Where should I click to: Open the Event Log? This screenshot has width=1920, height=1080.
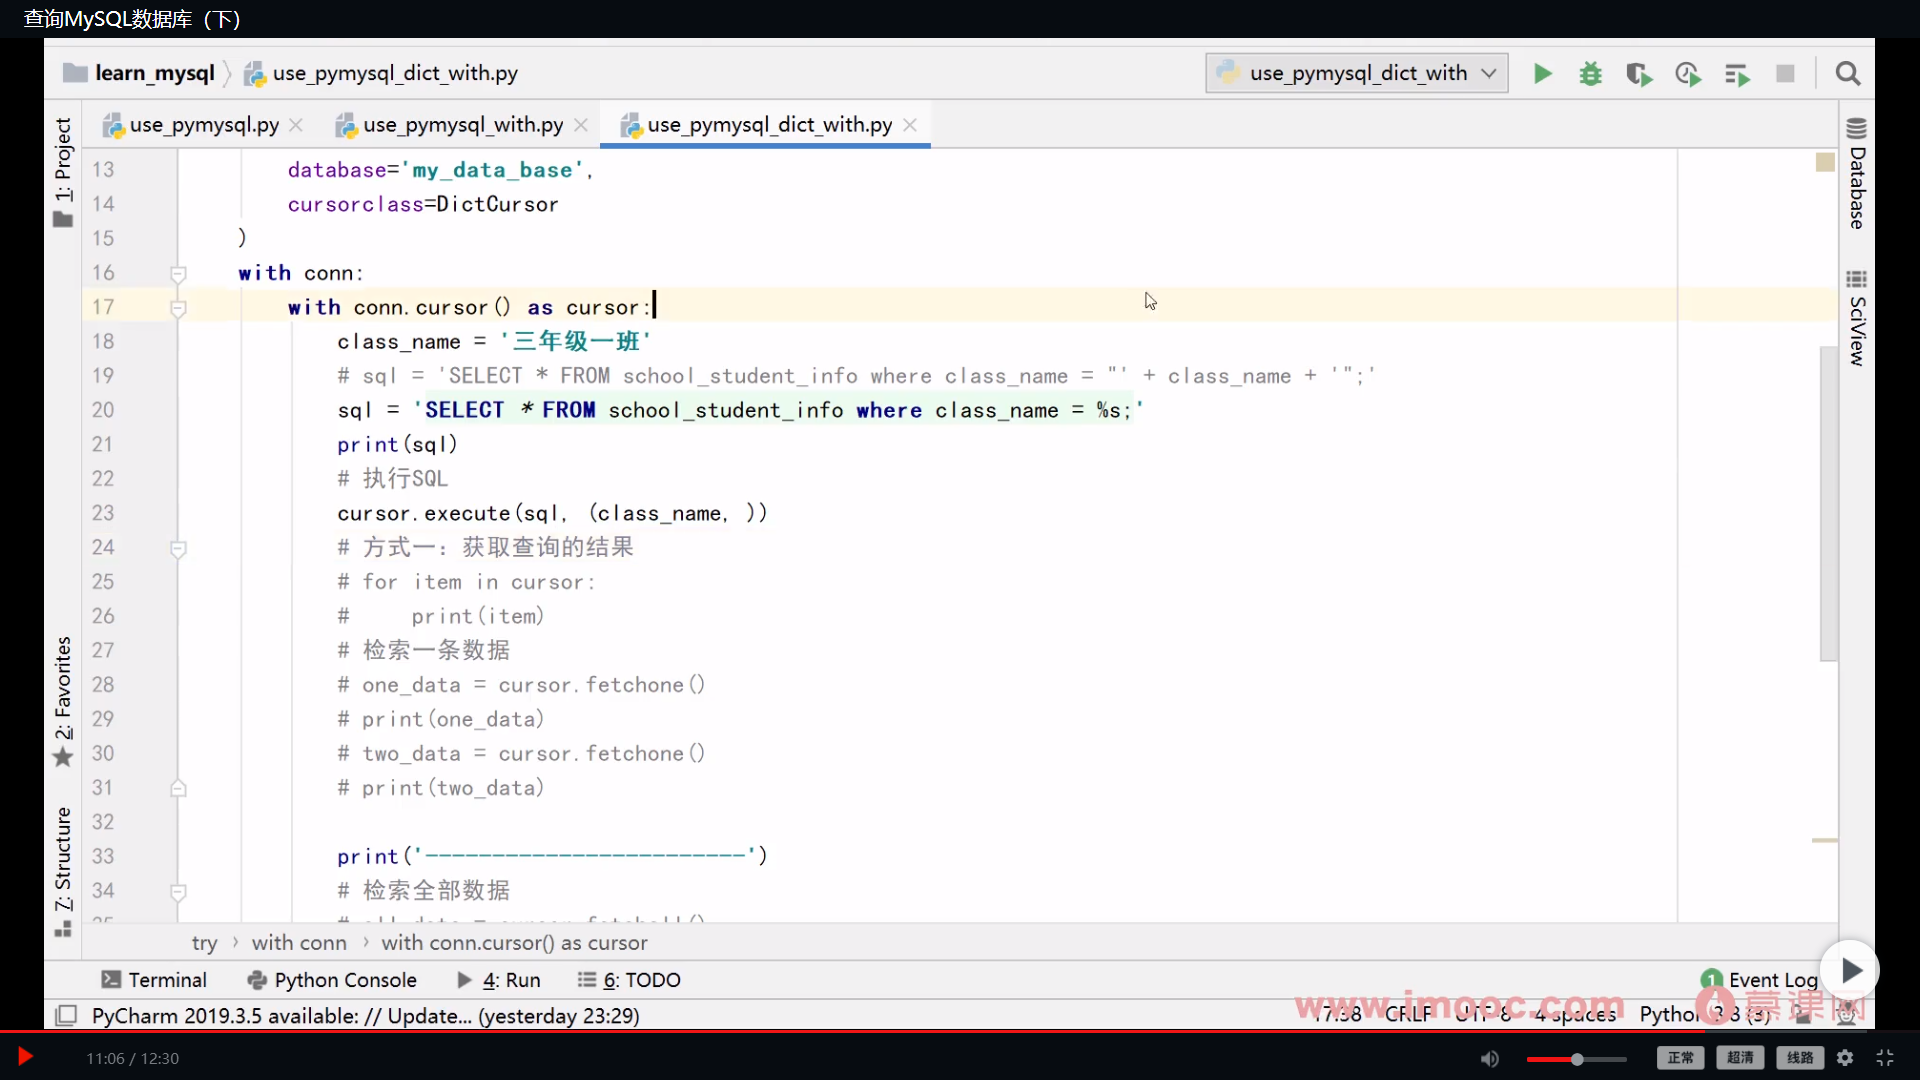pos(1759,980)
